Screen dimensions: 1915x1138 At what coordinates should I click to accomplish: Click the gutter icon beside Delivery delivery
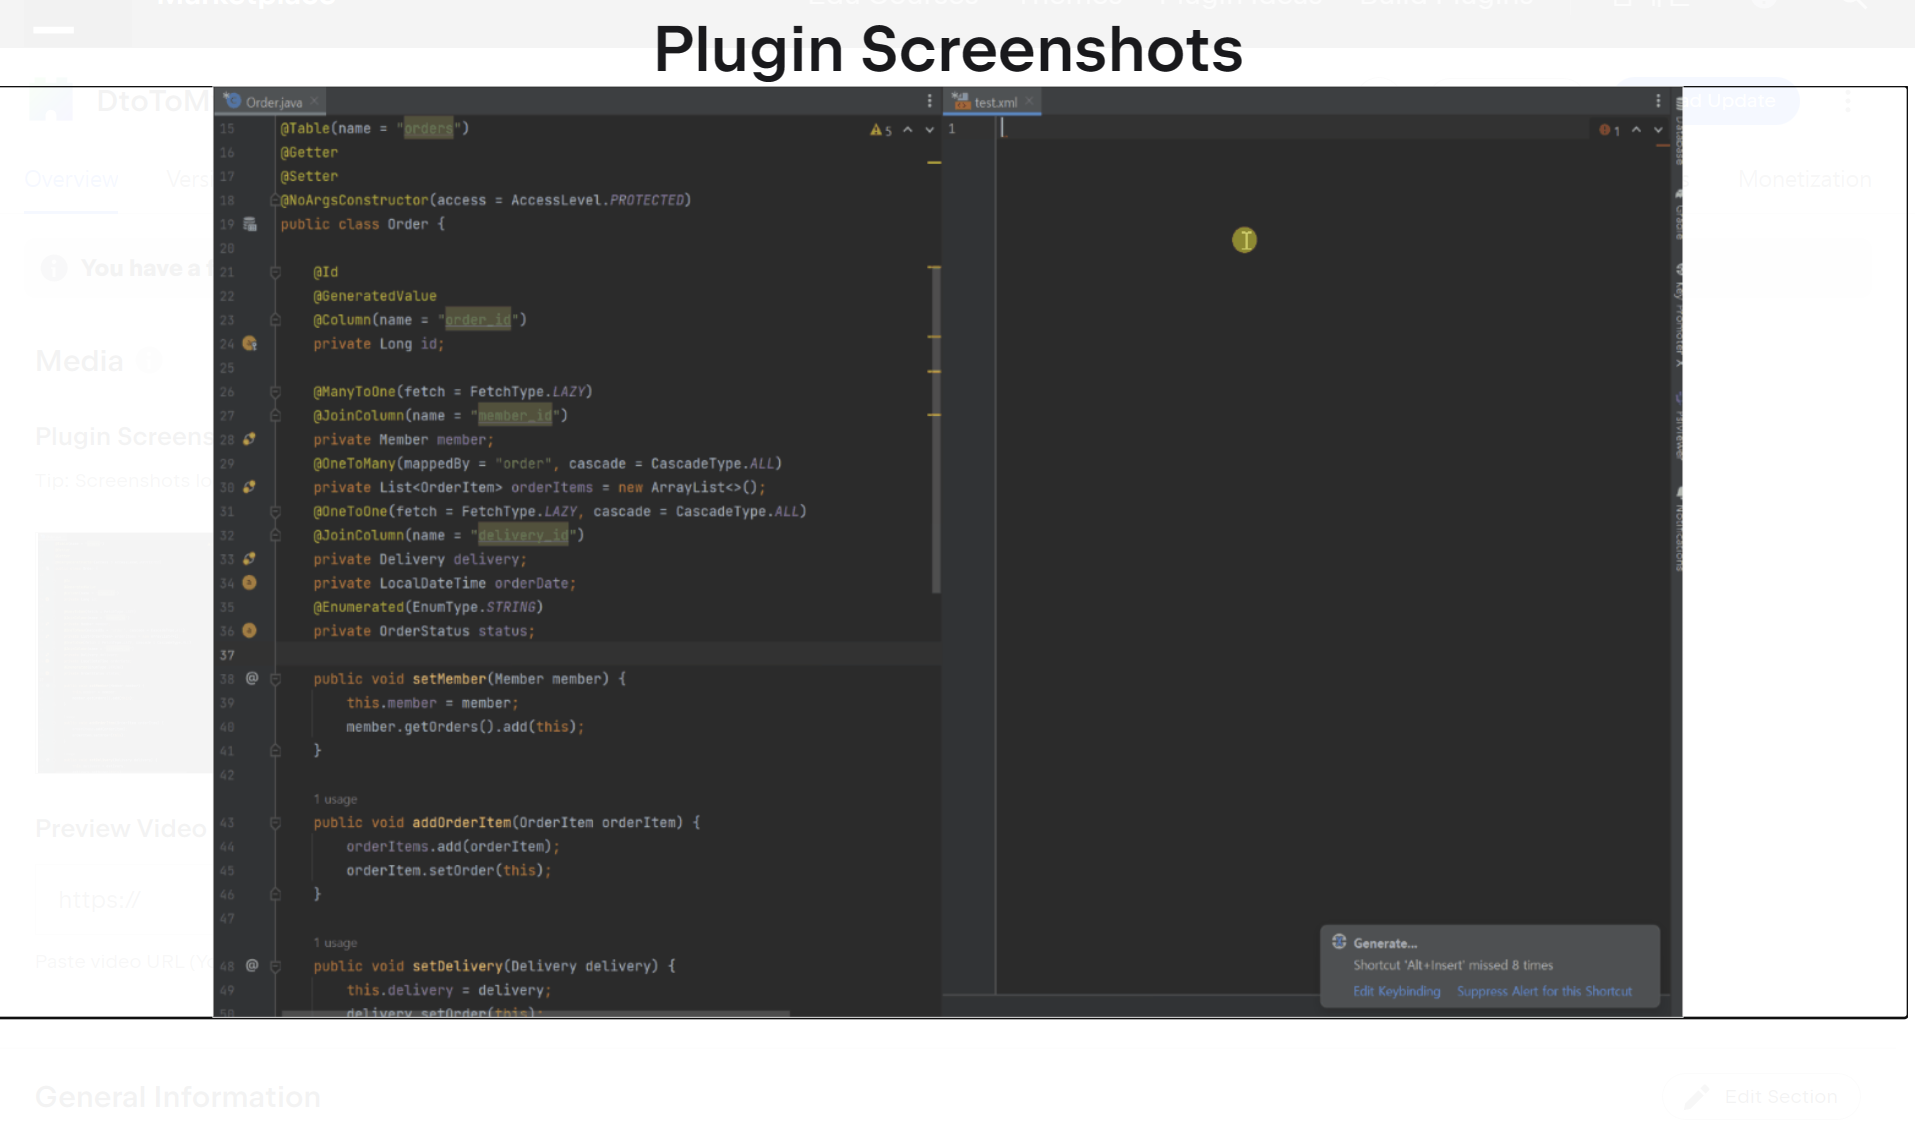250,559
